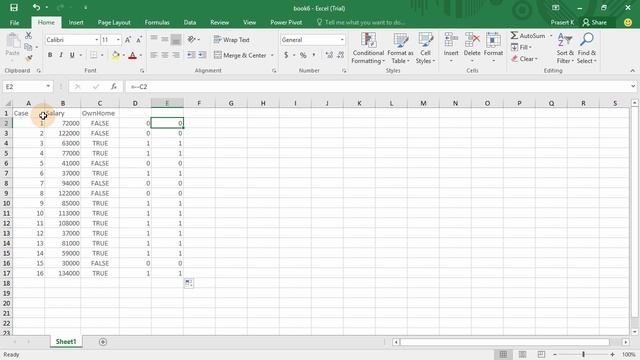Adjust the zoom slider handle

click(584, 354)
